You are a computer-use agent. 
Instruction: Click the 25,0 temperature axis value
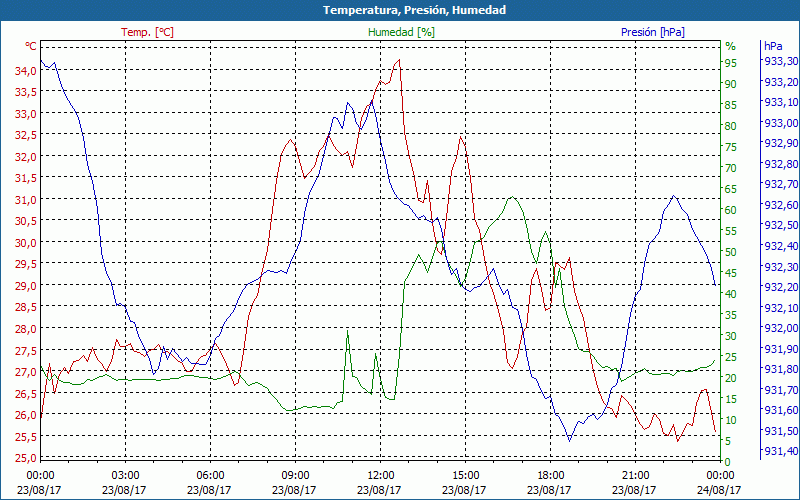26,457
